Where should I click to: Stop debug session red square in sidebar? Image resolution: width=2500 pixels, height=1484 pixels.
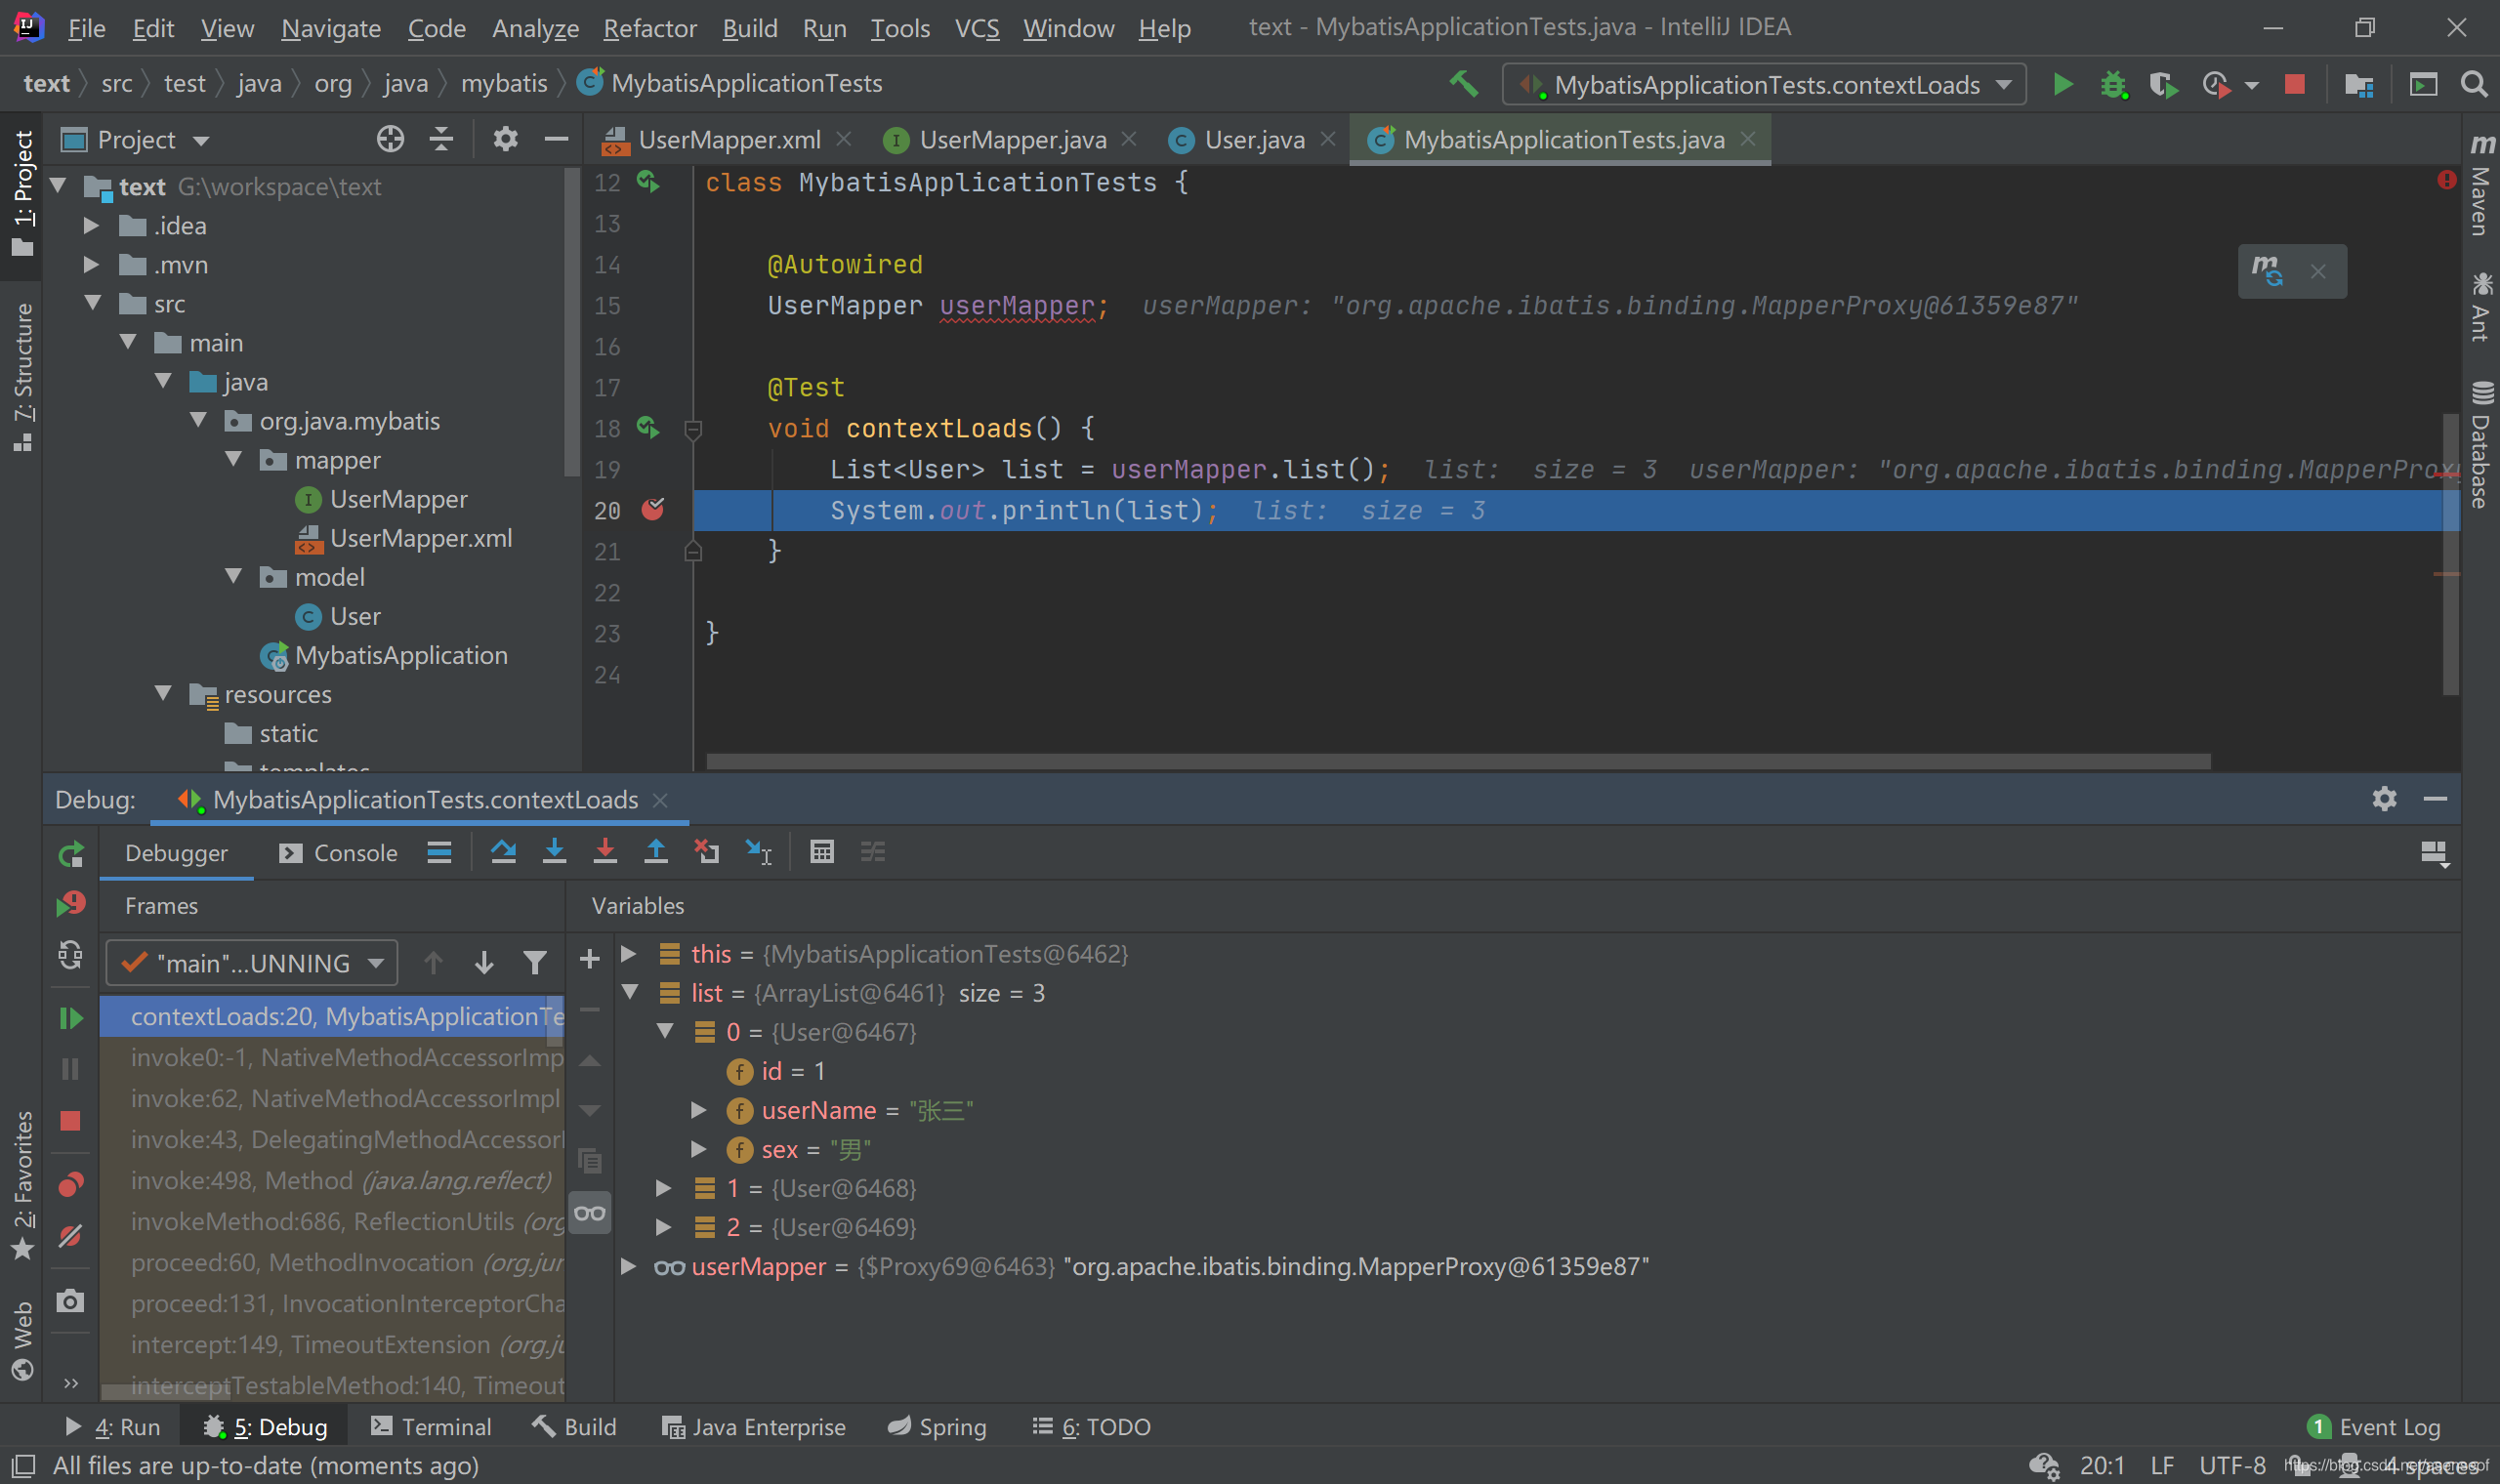[x=70, y=1120]
